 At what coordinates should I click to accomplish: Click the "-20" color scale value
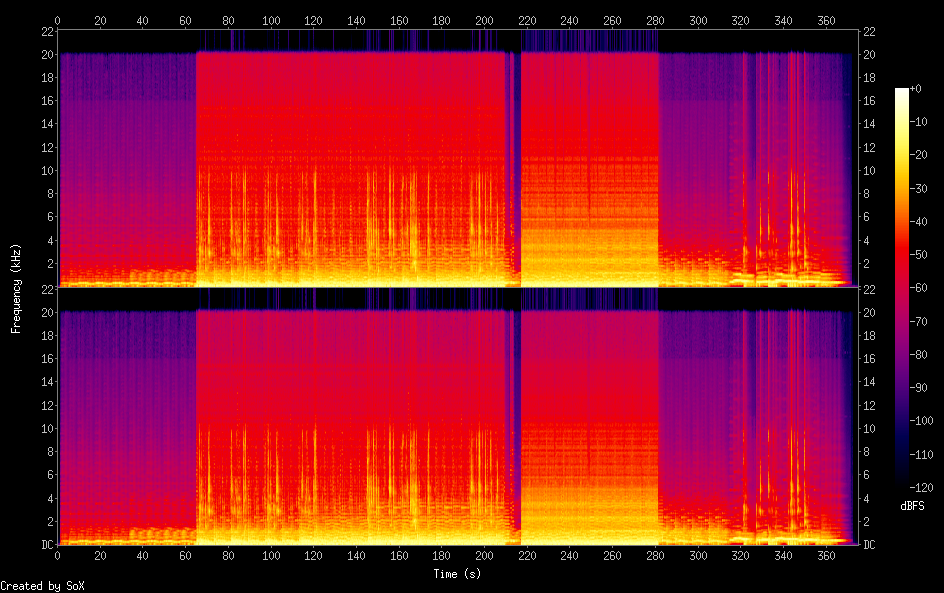pos(919,155)
